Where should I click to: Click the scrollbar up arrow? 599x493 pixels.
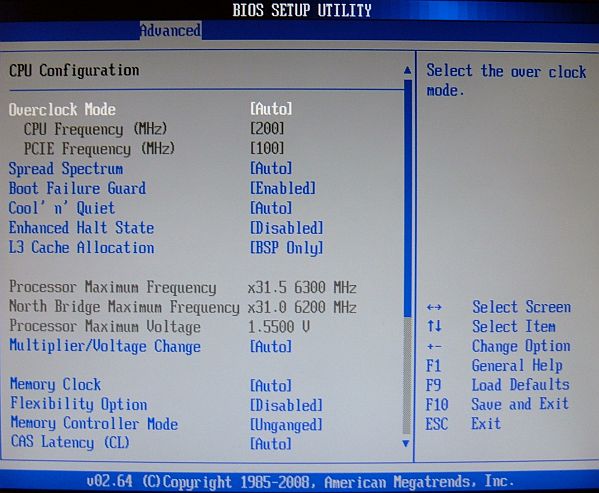(x=407, y=70)
